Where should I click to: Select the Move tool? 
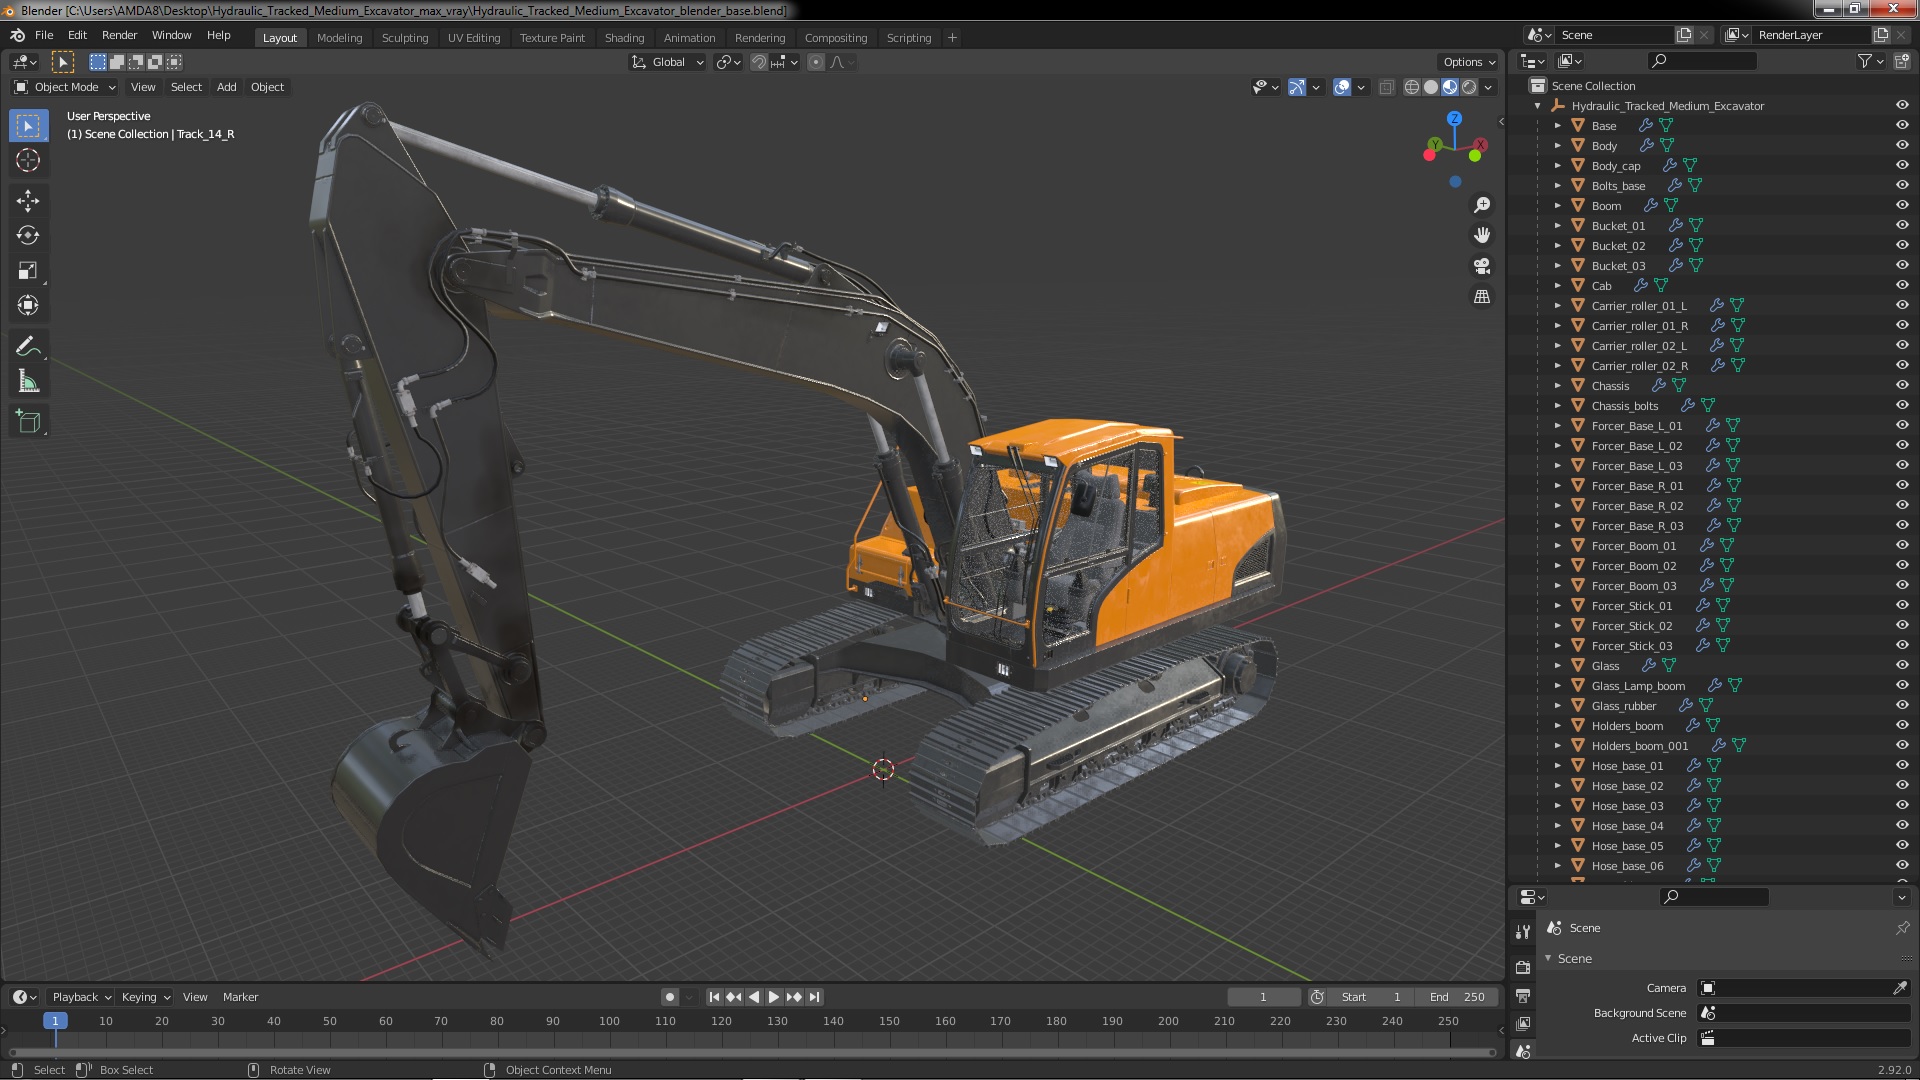point(28,201)
